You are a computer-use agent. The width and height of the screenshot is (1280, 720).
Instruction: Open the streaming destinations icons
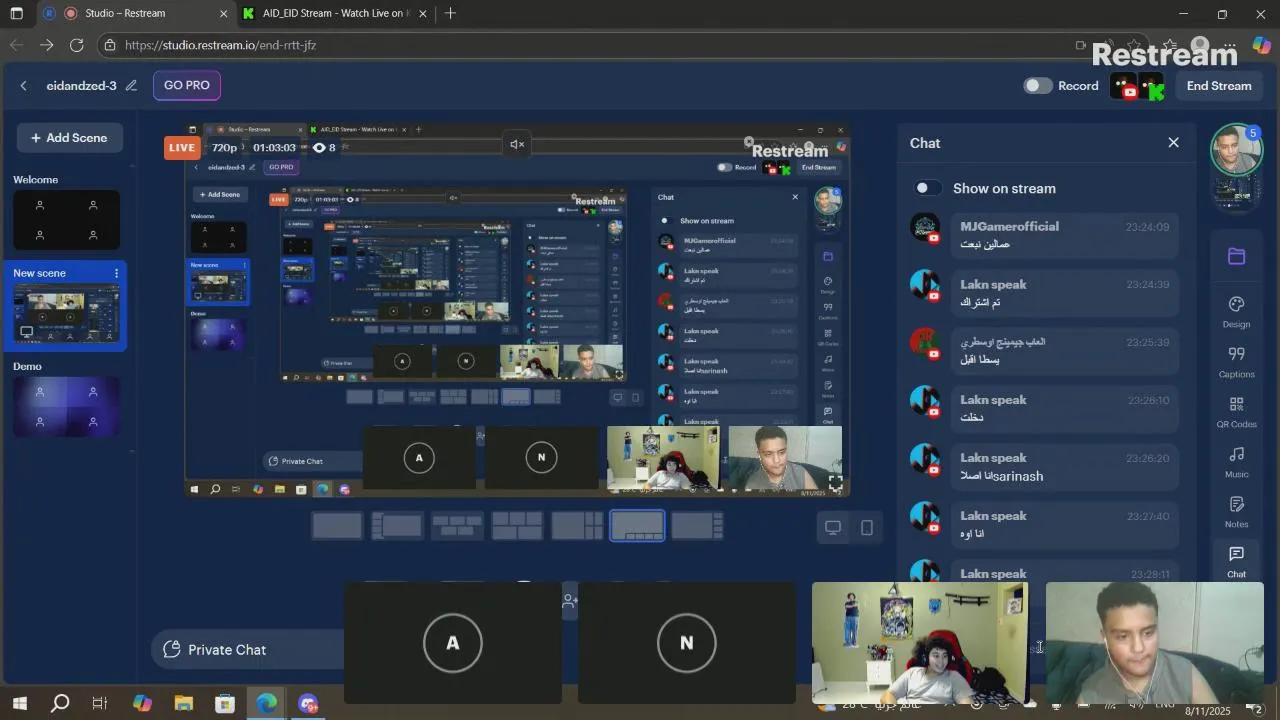click(x=1140, y=87)
